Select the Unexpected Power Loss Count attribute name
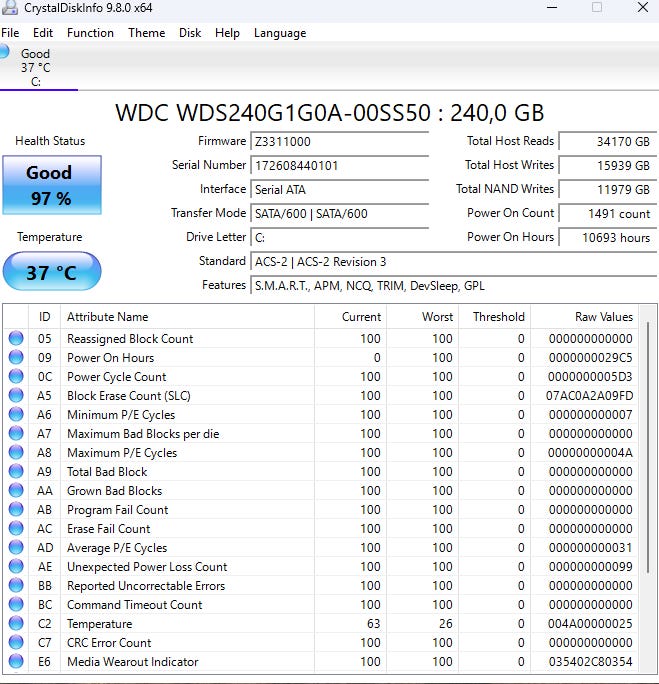Viewport: 659px width, 684px height. pos(147,567)
